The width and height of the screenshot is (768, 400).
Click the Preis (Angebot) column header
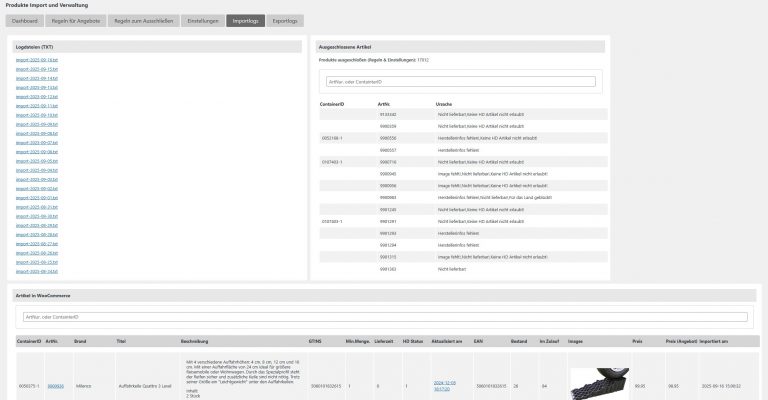680,341
